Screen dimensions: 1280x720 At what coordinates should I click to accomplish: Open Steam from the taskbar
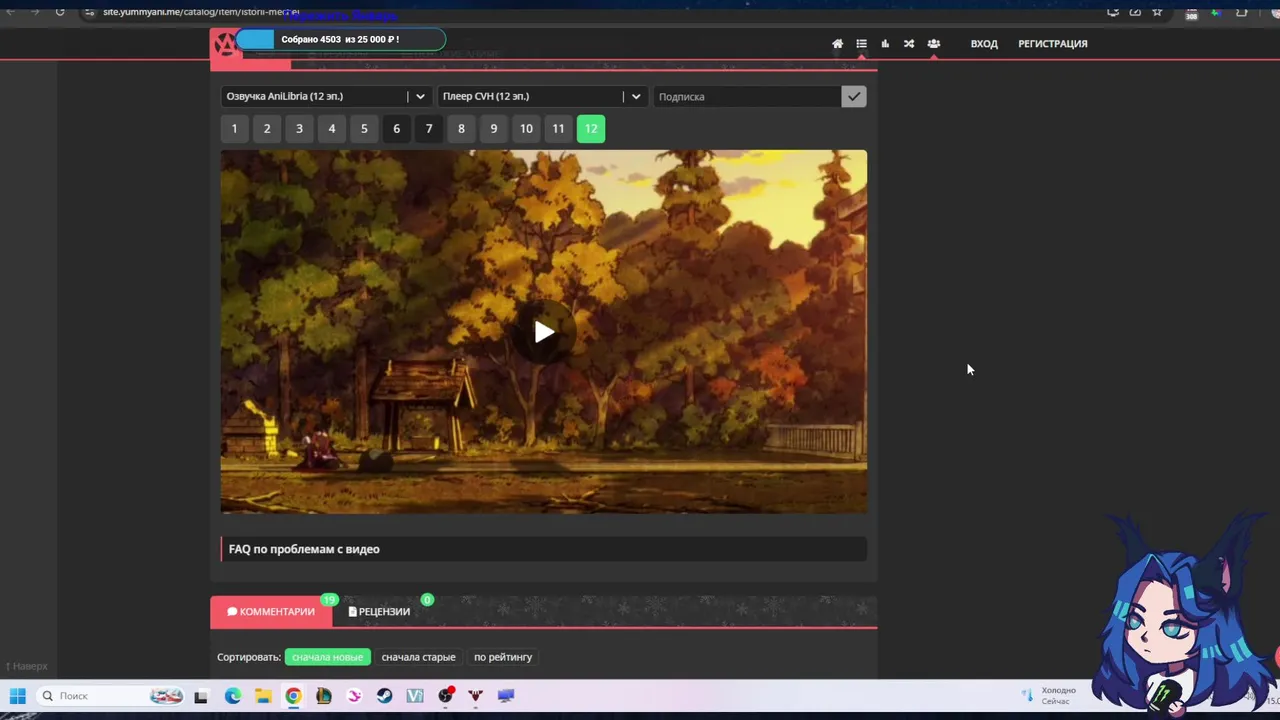point(385,696)
